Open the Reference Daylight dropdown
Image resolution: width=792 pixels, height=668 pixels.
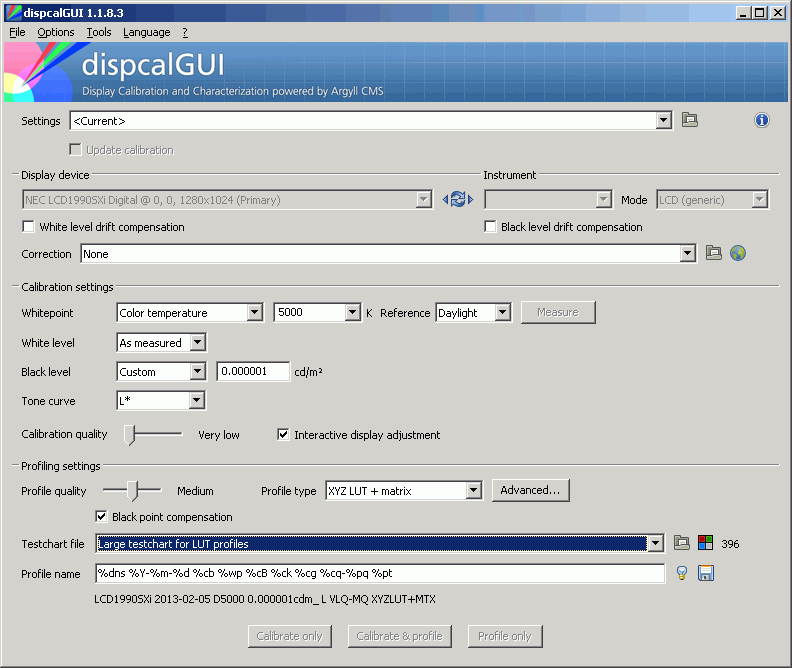502,313
